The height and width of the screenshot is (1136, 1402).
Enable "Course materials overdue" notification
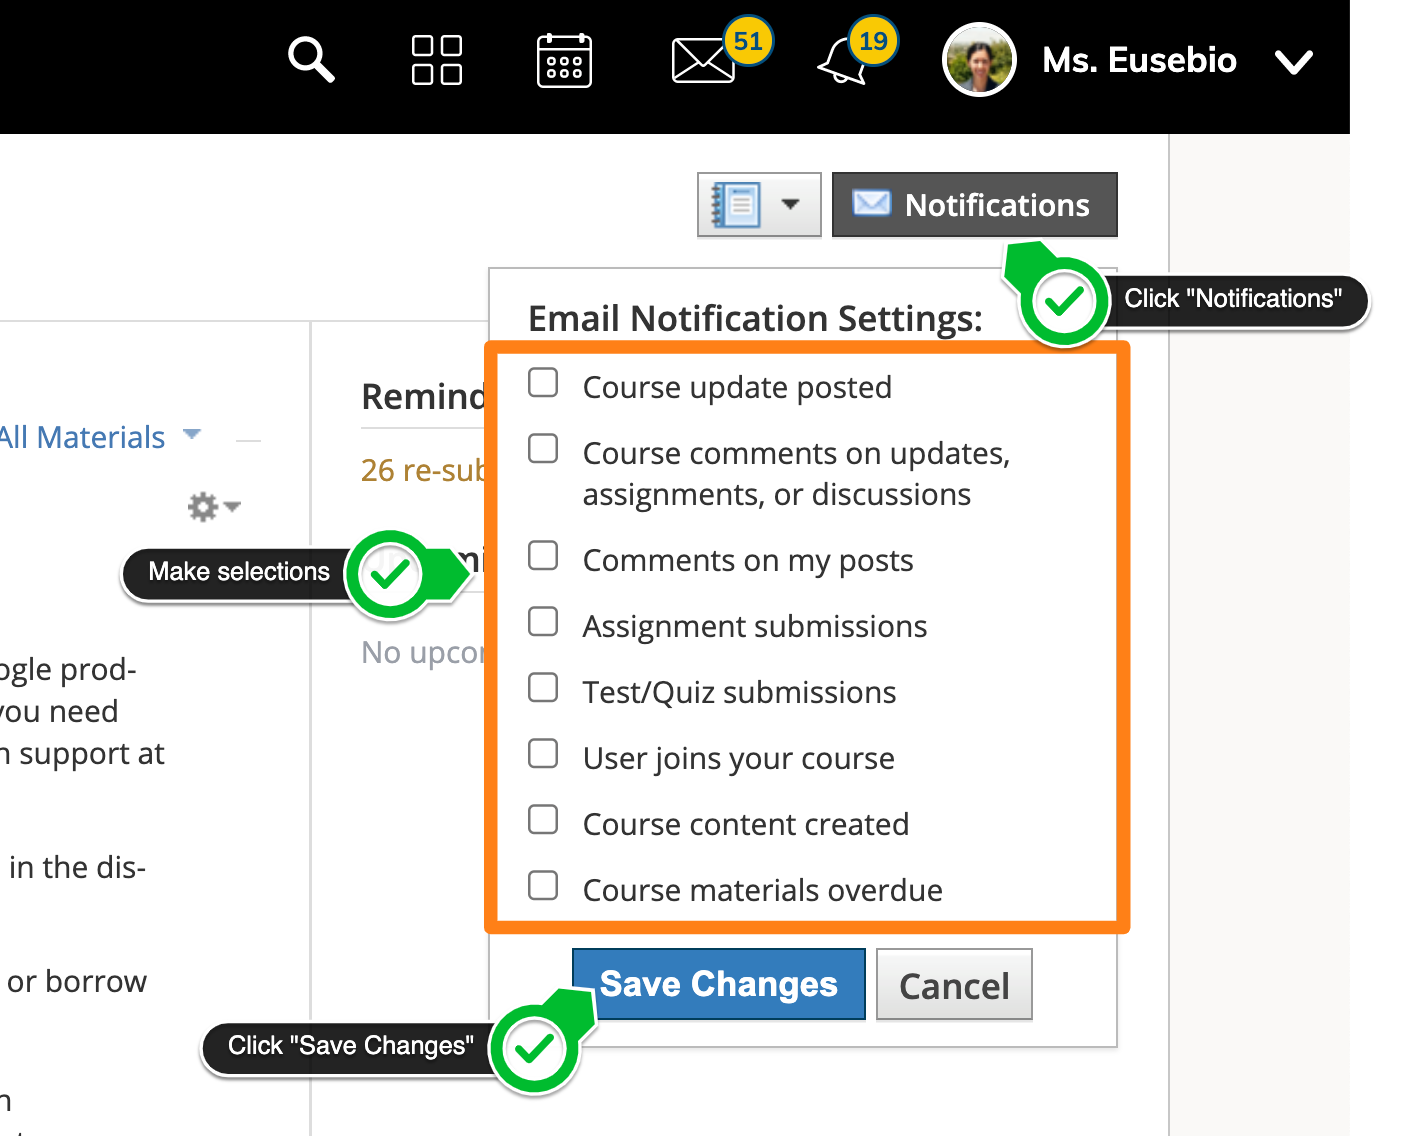coord(543,886)
